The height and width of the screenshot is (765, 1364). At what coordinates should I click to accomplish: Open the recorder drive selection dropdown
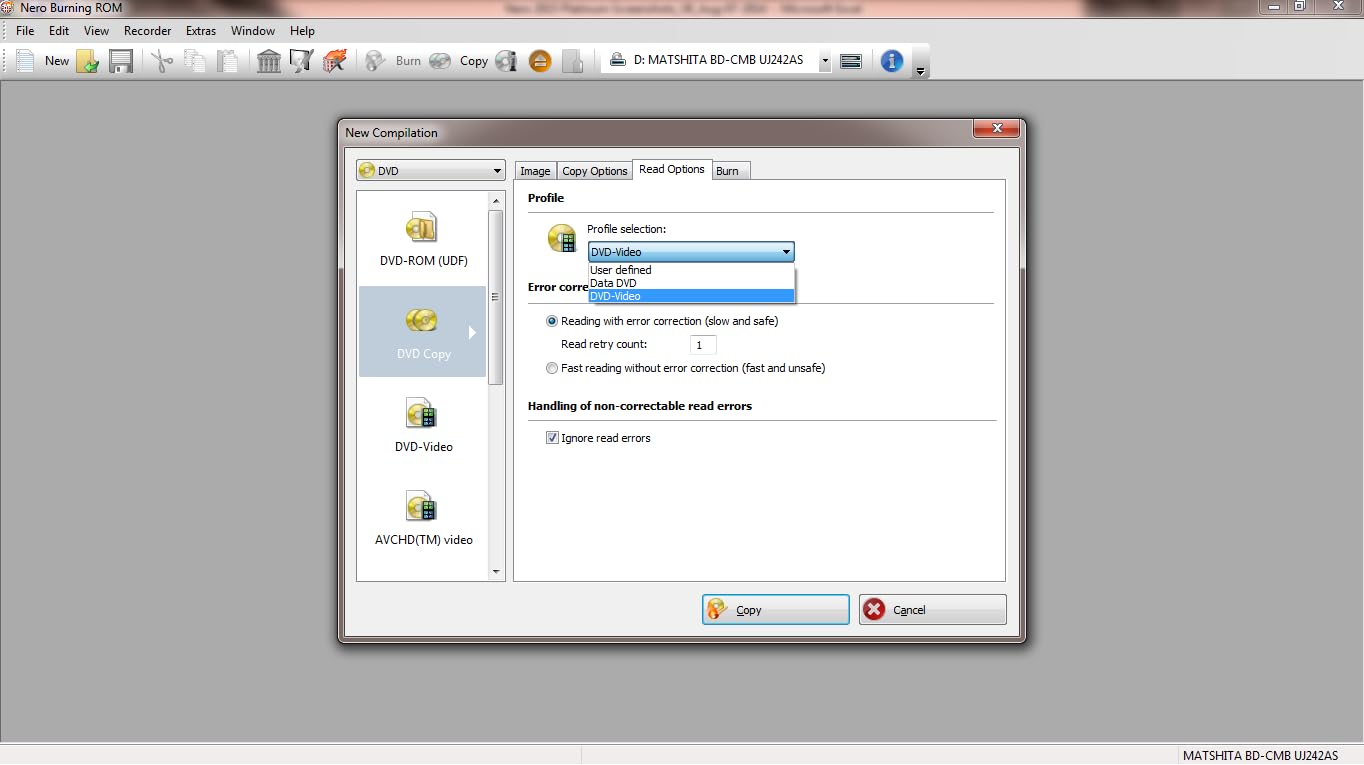[x=825, y=61]
